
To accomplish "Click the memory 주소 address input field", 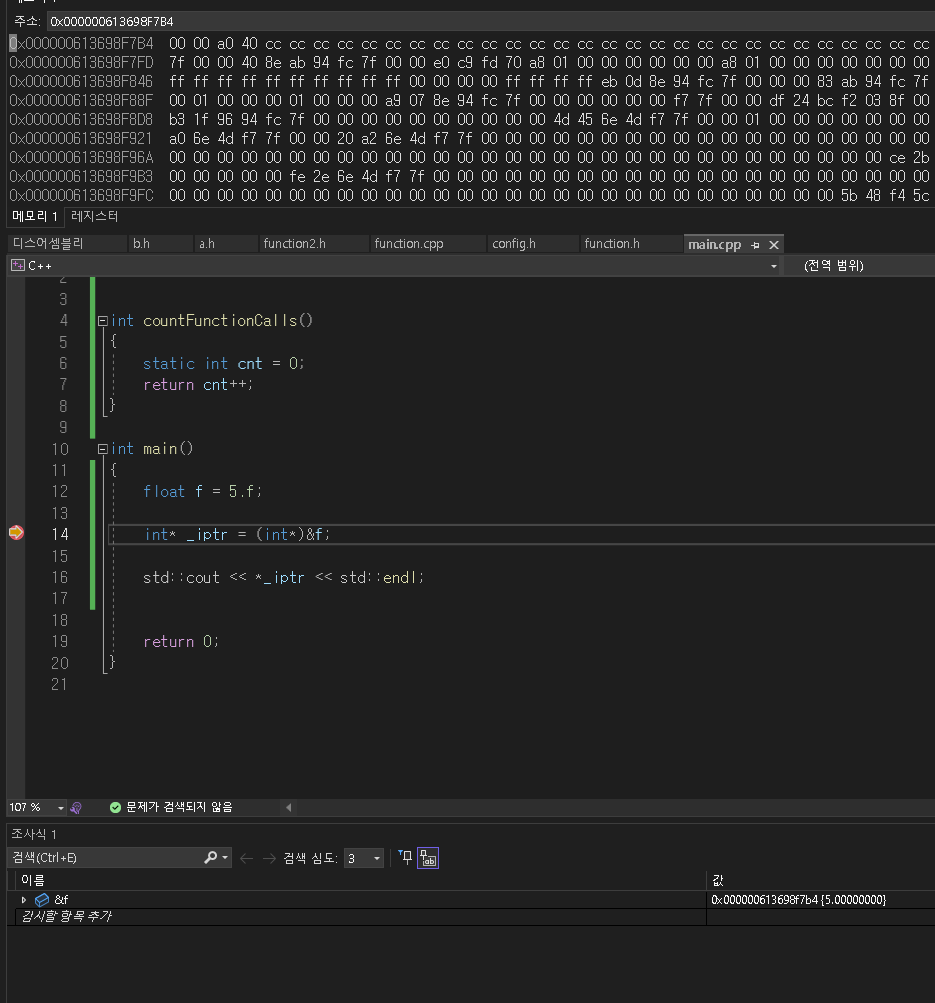I will (491, 22).
